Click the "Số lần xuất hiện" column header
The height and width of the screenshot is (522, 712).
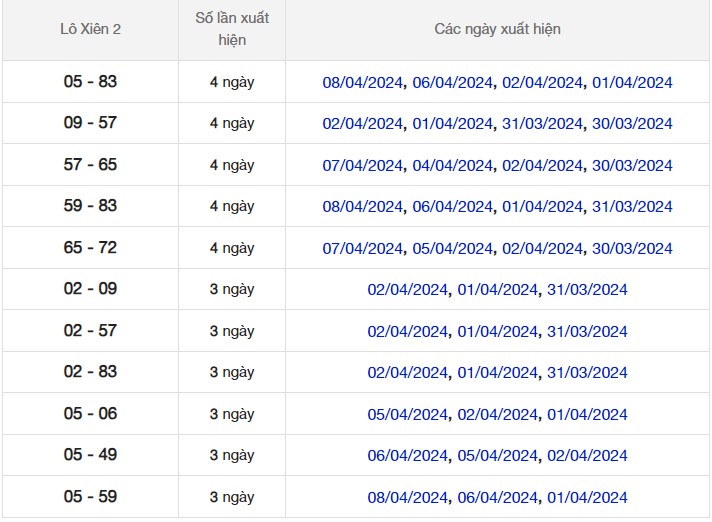click(231, 29)
